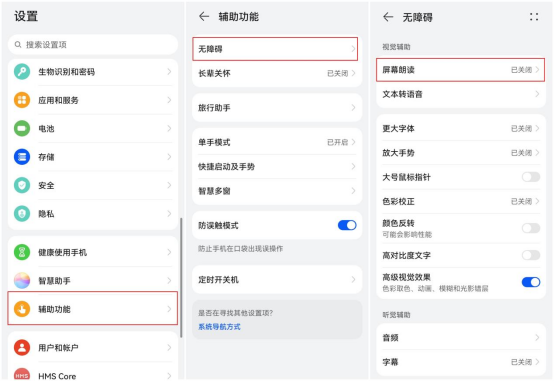Focus the 搜索设置项 search field
The width and height of the screenshot is (554, 381).
coord(93,45)
